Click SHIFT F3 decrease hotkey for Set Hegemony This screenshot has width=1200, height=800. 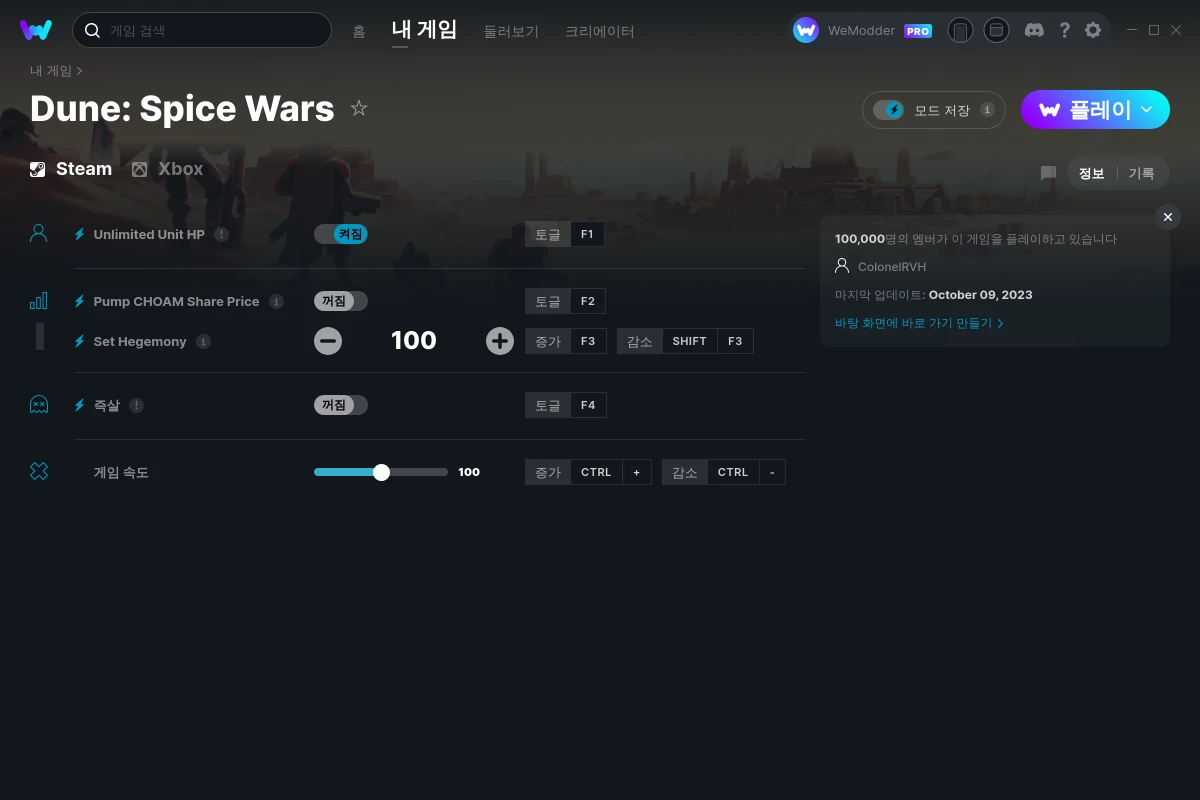(x=707, y=341)
